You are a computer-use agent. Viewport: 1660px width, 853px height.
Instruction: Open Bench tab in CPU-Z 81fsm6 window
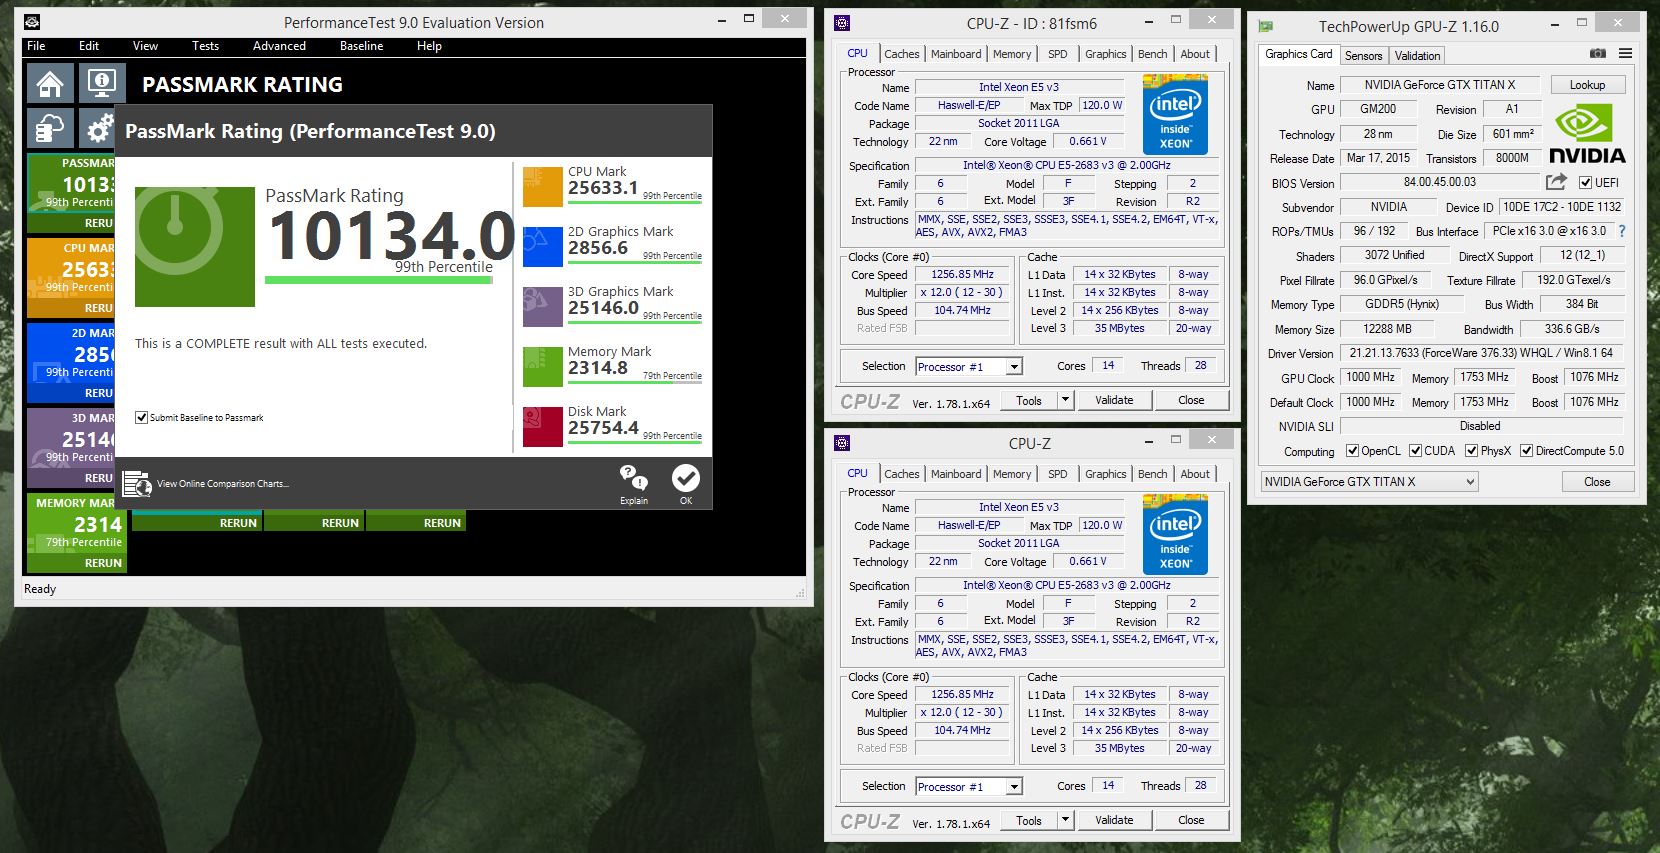(1152, 54)
